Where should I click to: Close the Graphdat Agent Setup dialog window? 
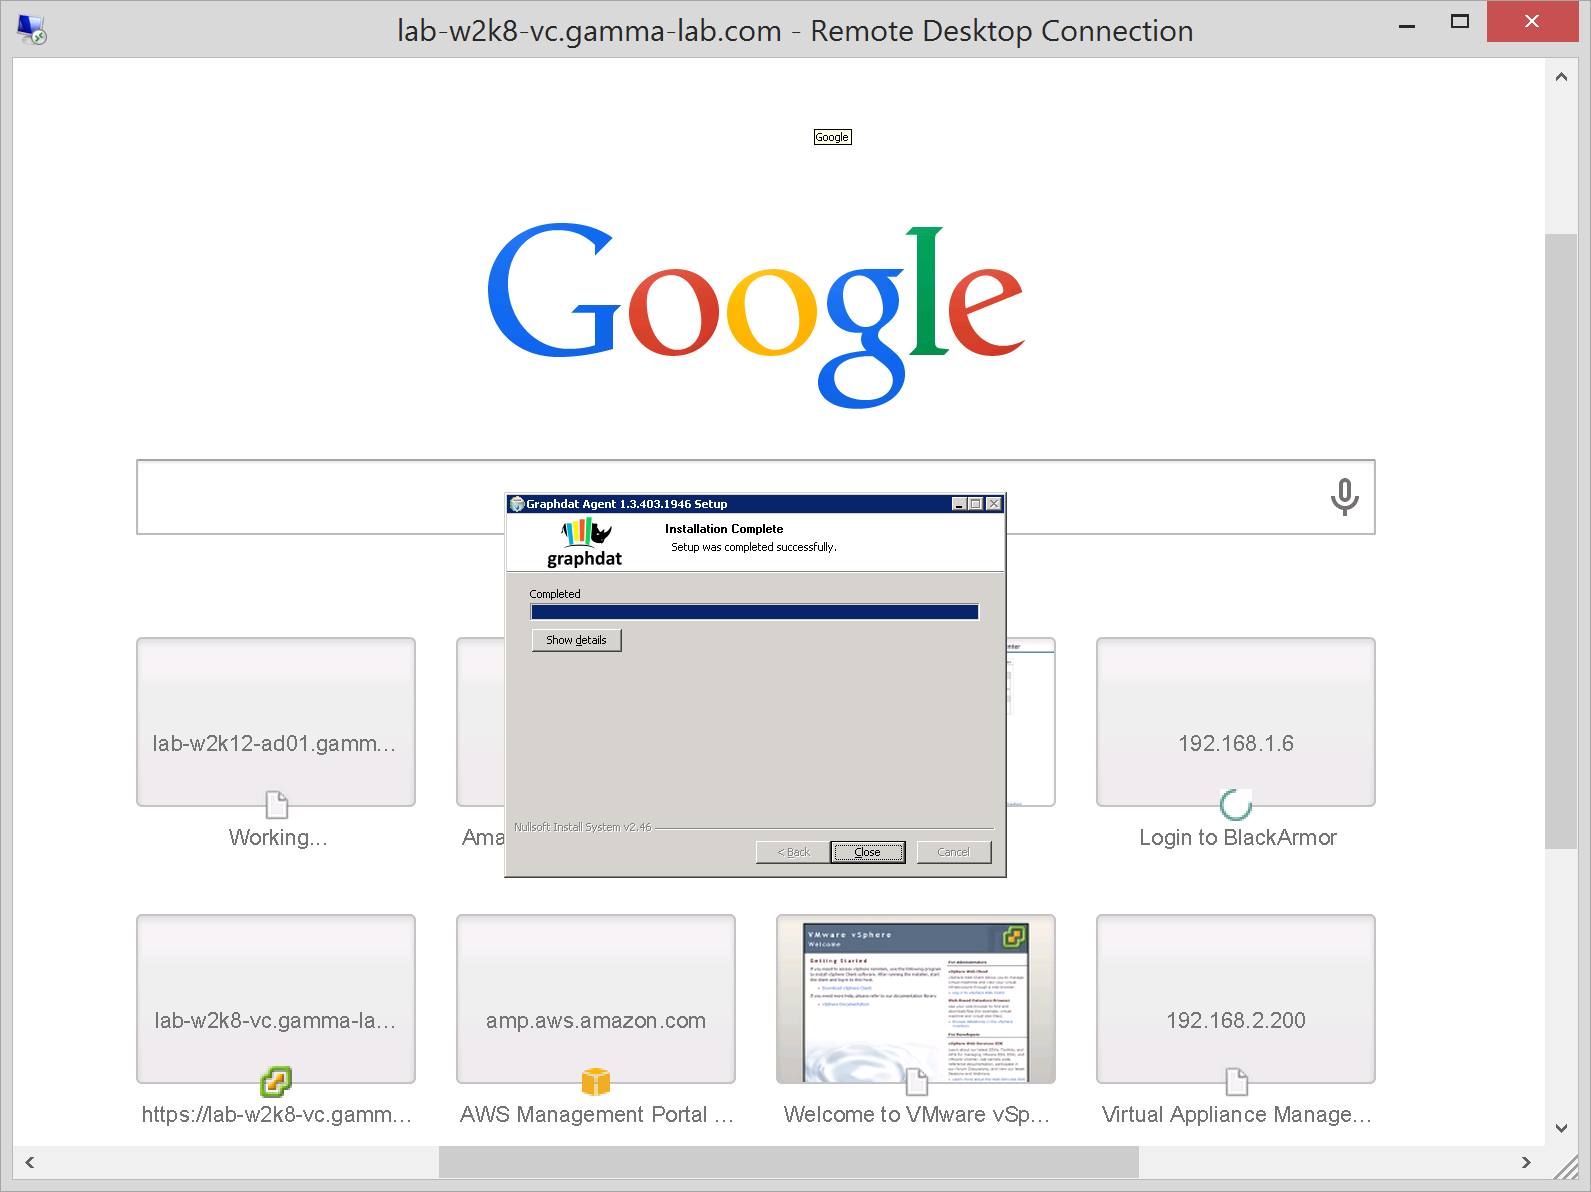click(994, 504)
